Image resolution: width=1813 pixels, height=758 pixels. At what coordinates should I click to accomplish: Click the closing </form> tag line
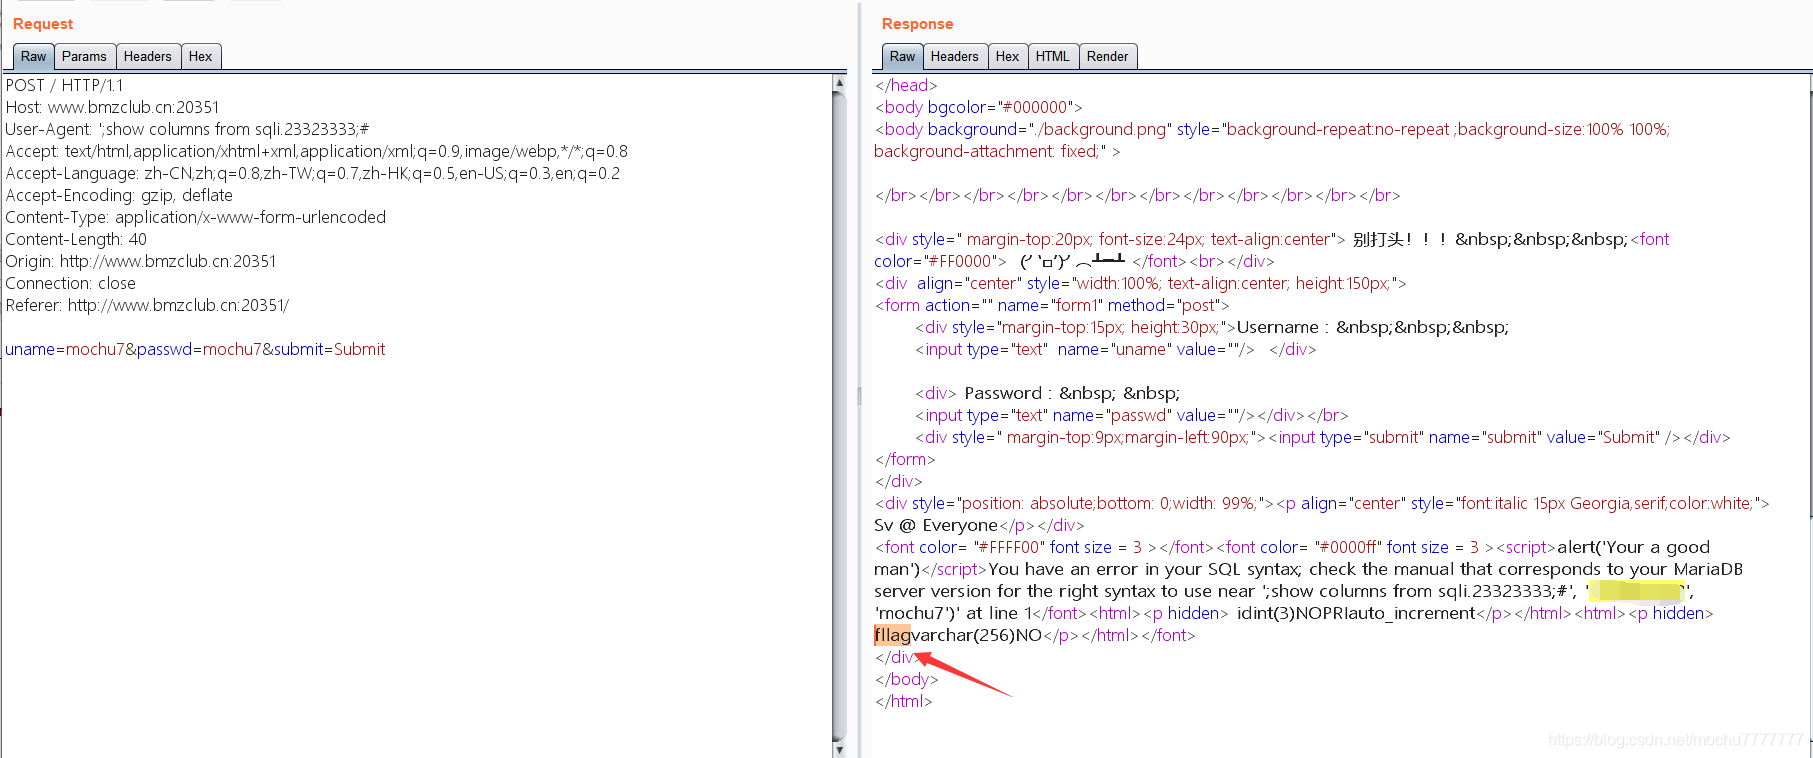[905, 460]
